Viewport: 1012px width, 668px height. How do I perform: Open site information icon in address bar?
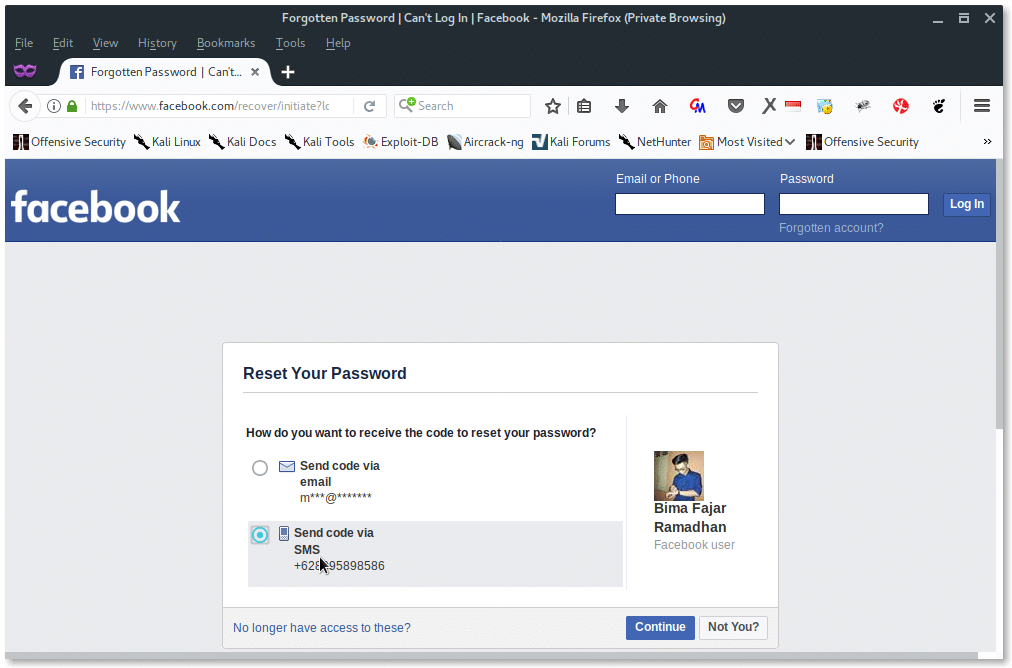tap(54, 106)
